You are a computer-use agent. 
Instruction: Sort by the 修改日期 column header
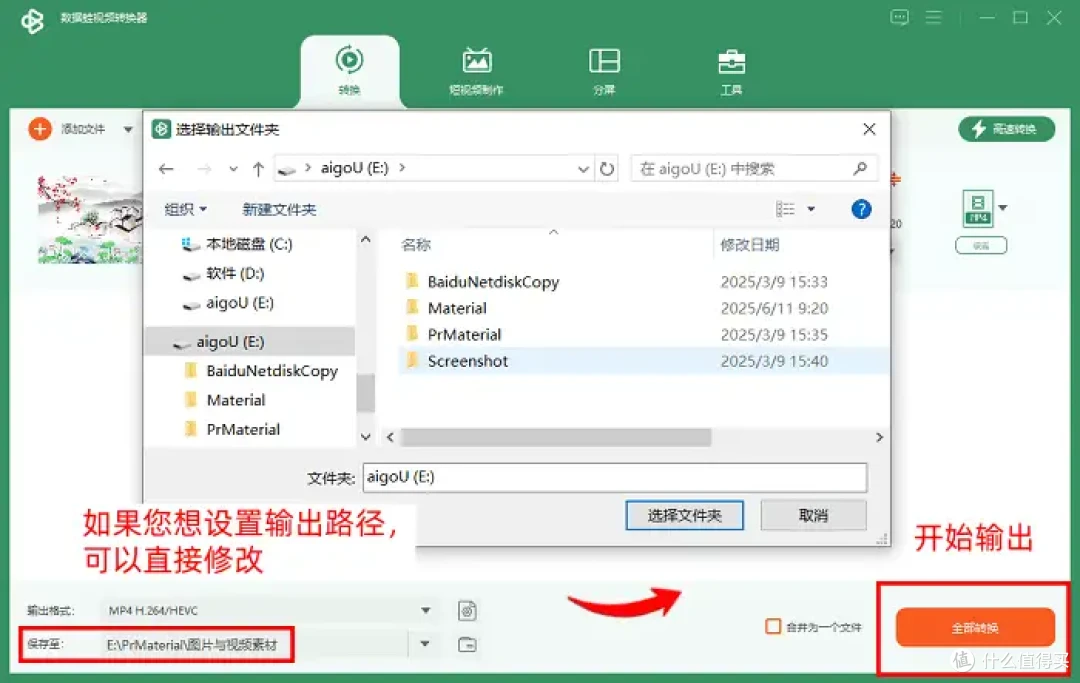(x=749, y=244)
